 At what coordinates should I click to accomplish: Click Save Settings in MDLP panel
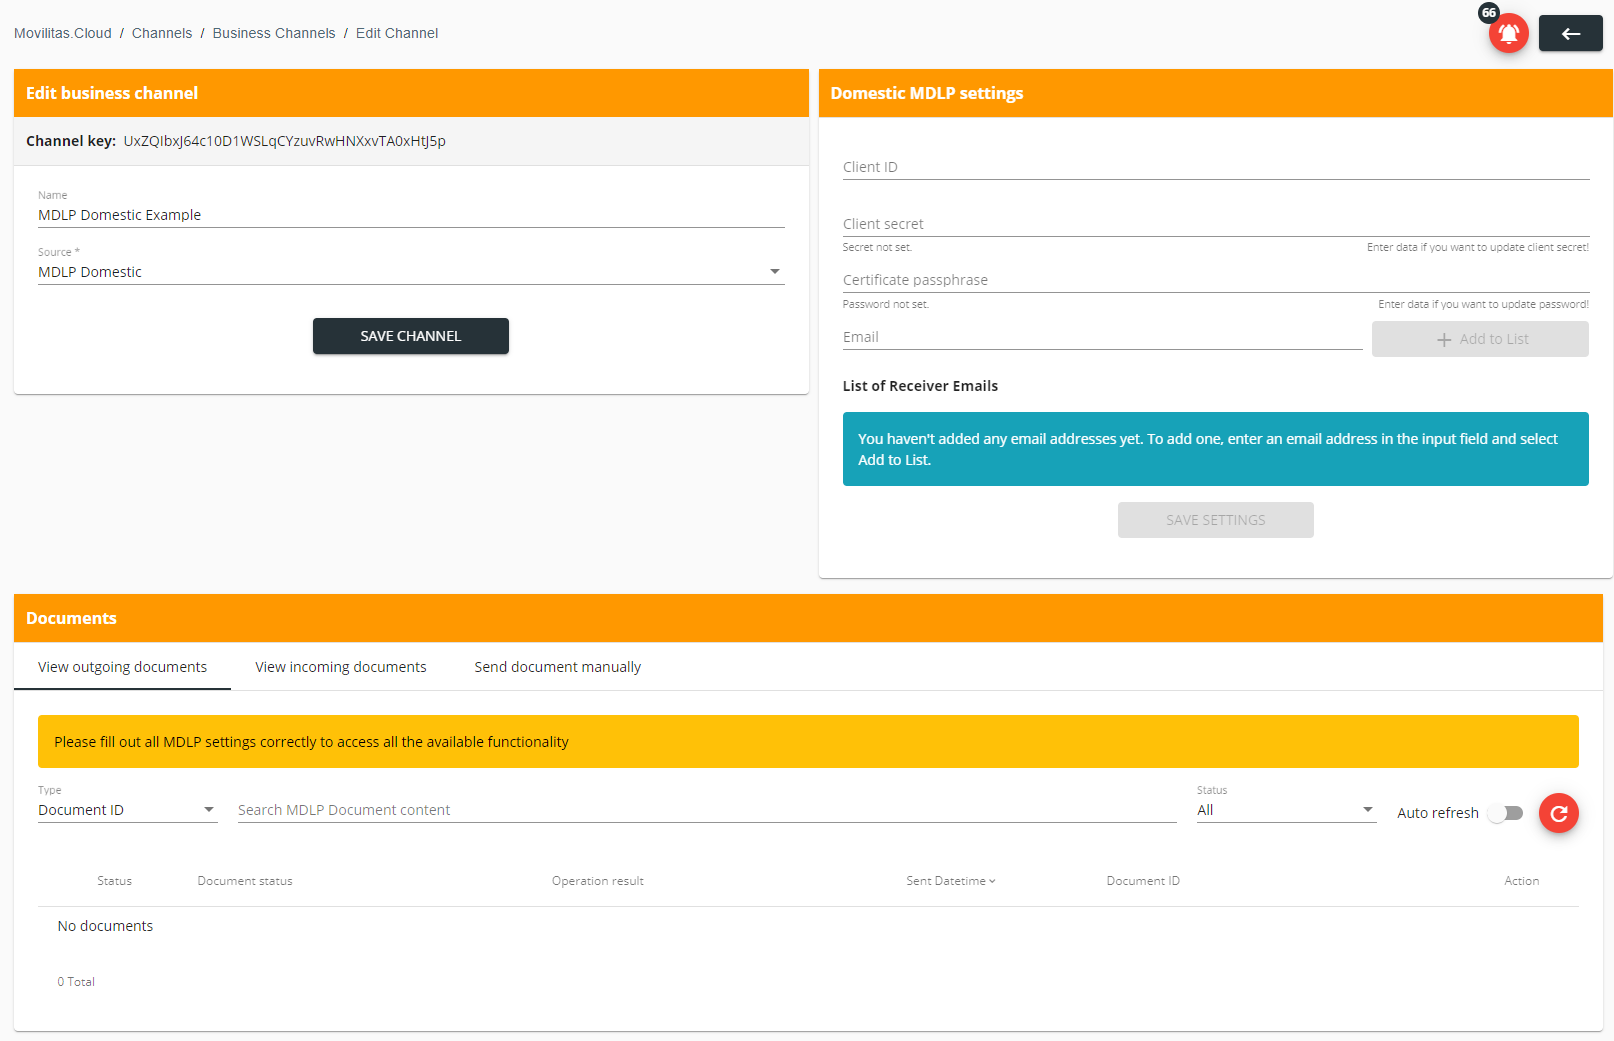point(1215,519)
